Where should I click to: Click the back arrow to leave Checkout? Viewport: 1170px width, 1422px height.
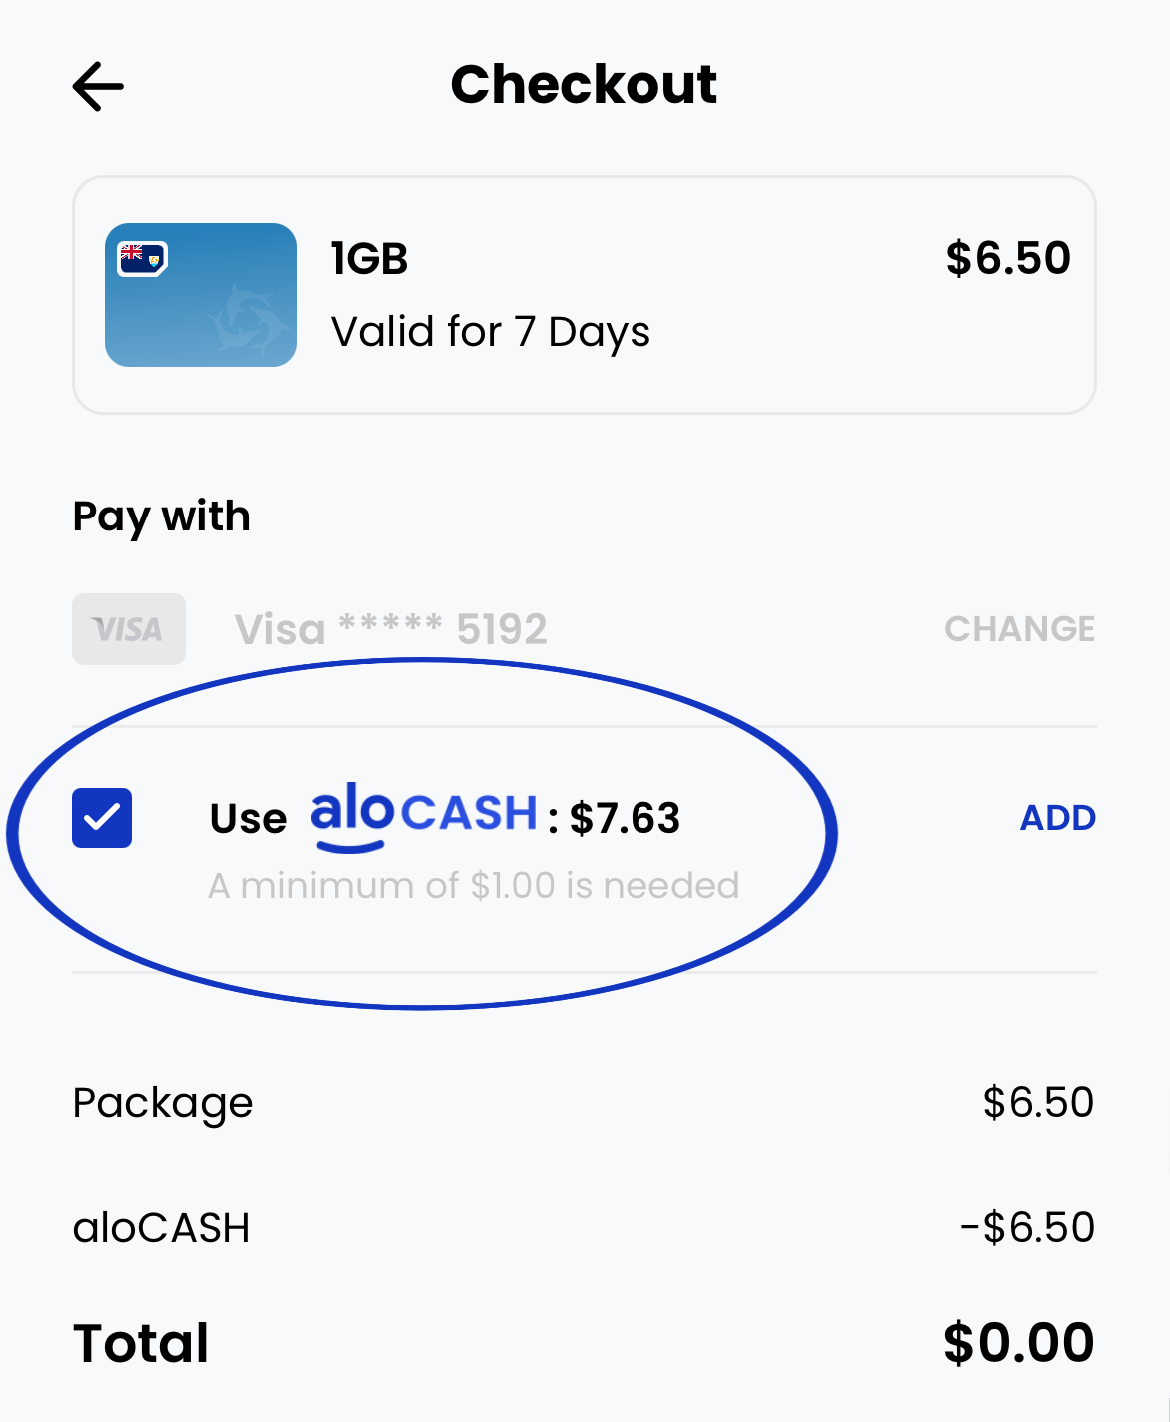click(97, 86)
